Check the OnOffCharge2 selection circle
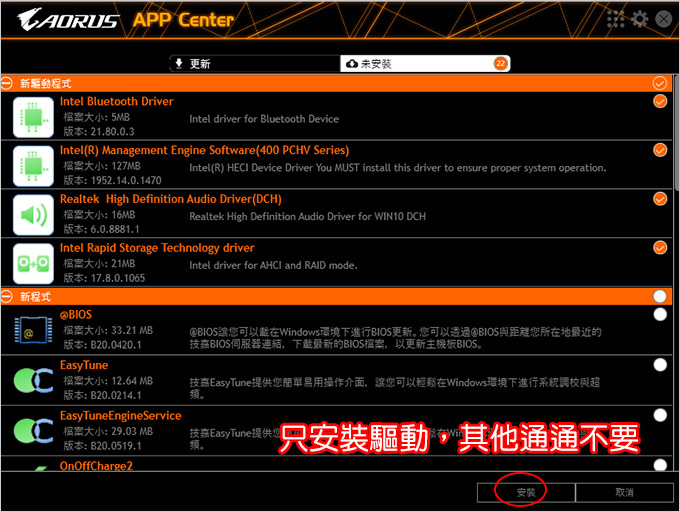 pyautogui.click(x=660, y=465)
